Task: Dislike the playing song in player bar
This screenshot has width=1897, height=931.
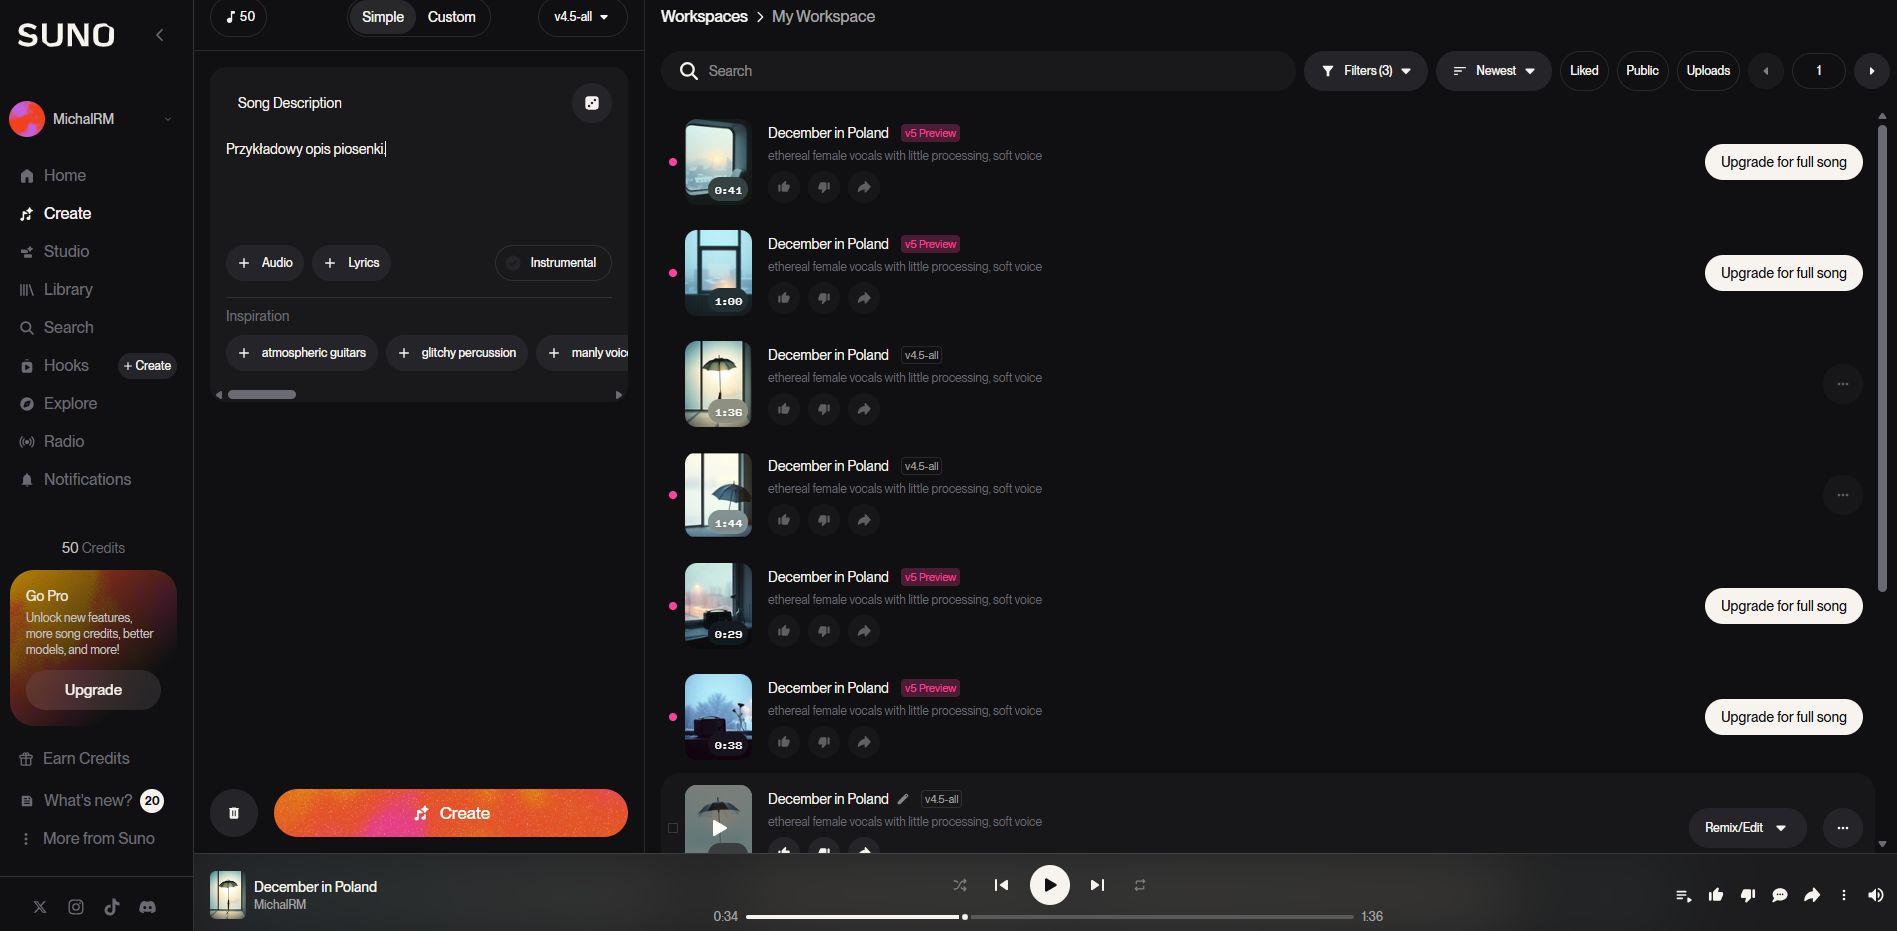Action: click(1748, 896)
